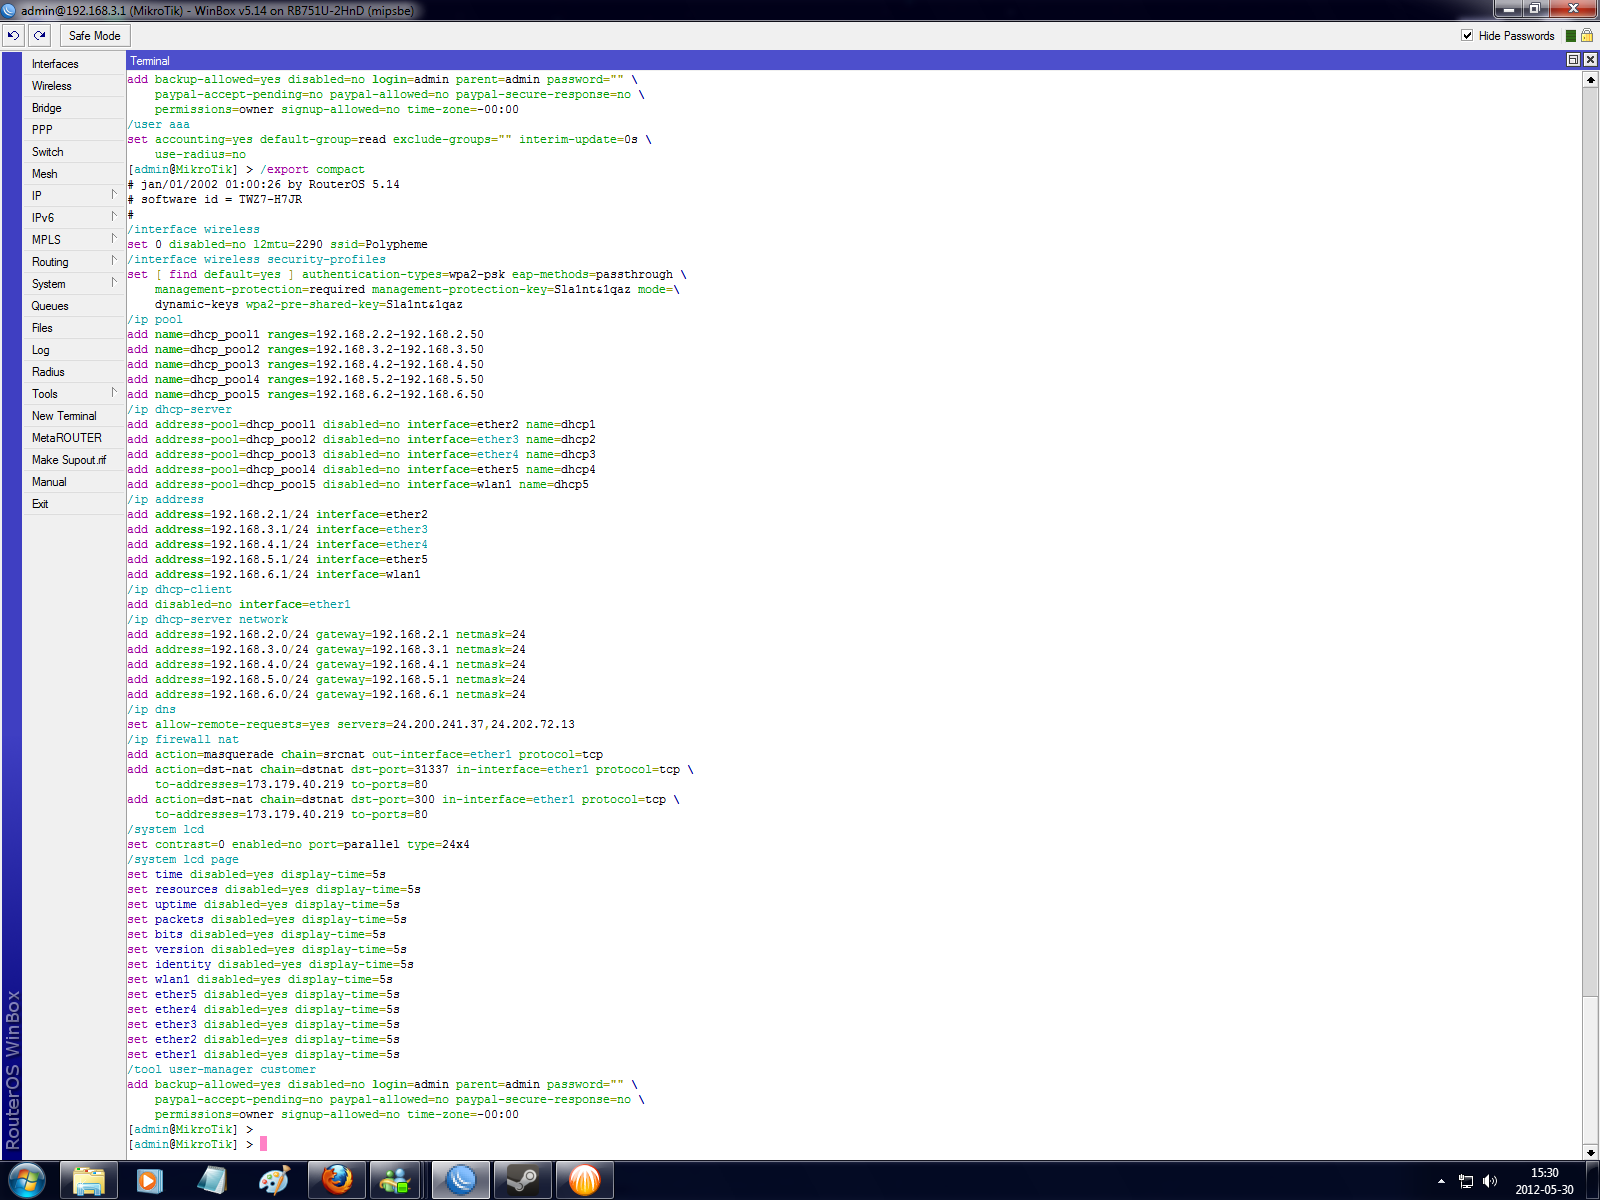Click the Safe Mode button
Image resolution: width=1600 pixels, height=1200 pixels.
(94, 35)
